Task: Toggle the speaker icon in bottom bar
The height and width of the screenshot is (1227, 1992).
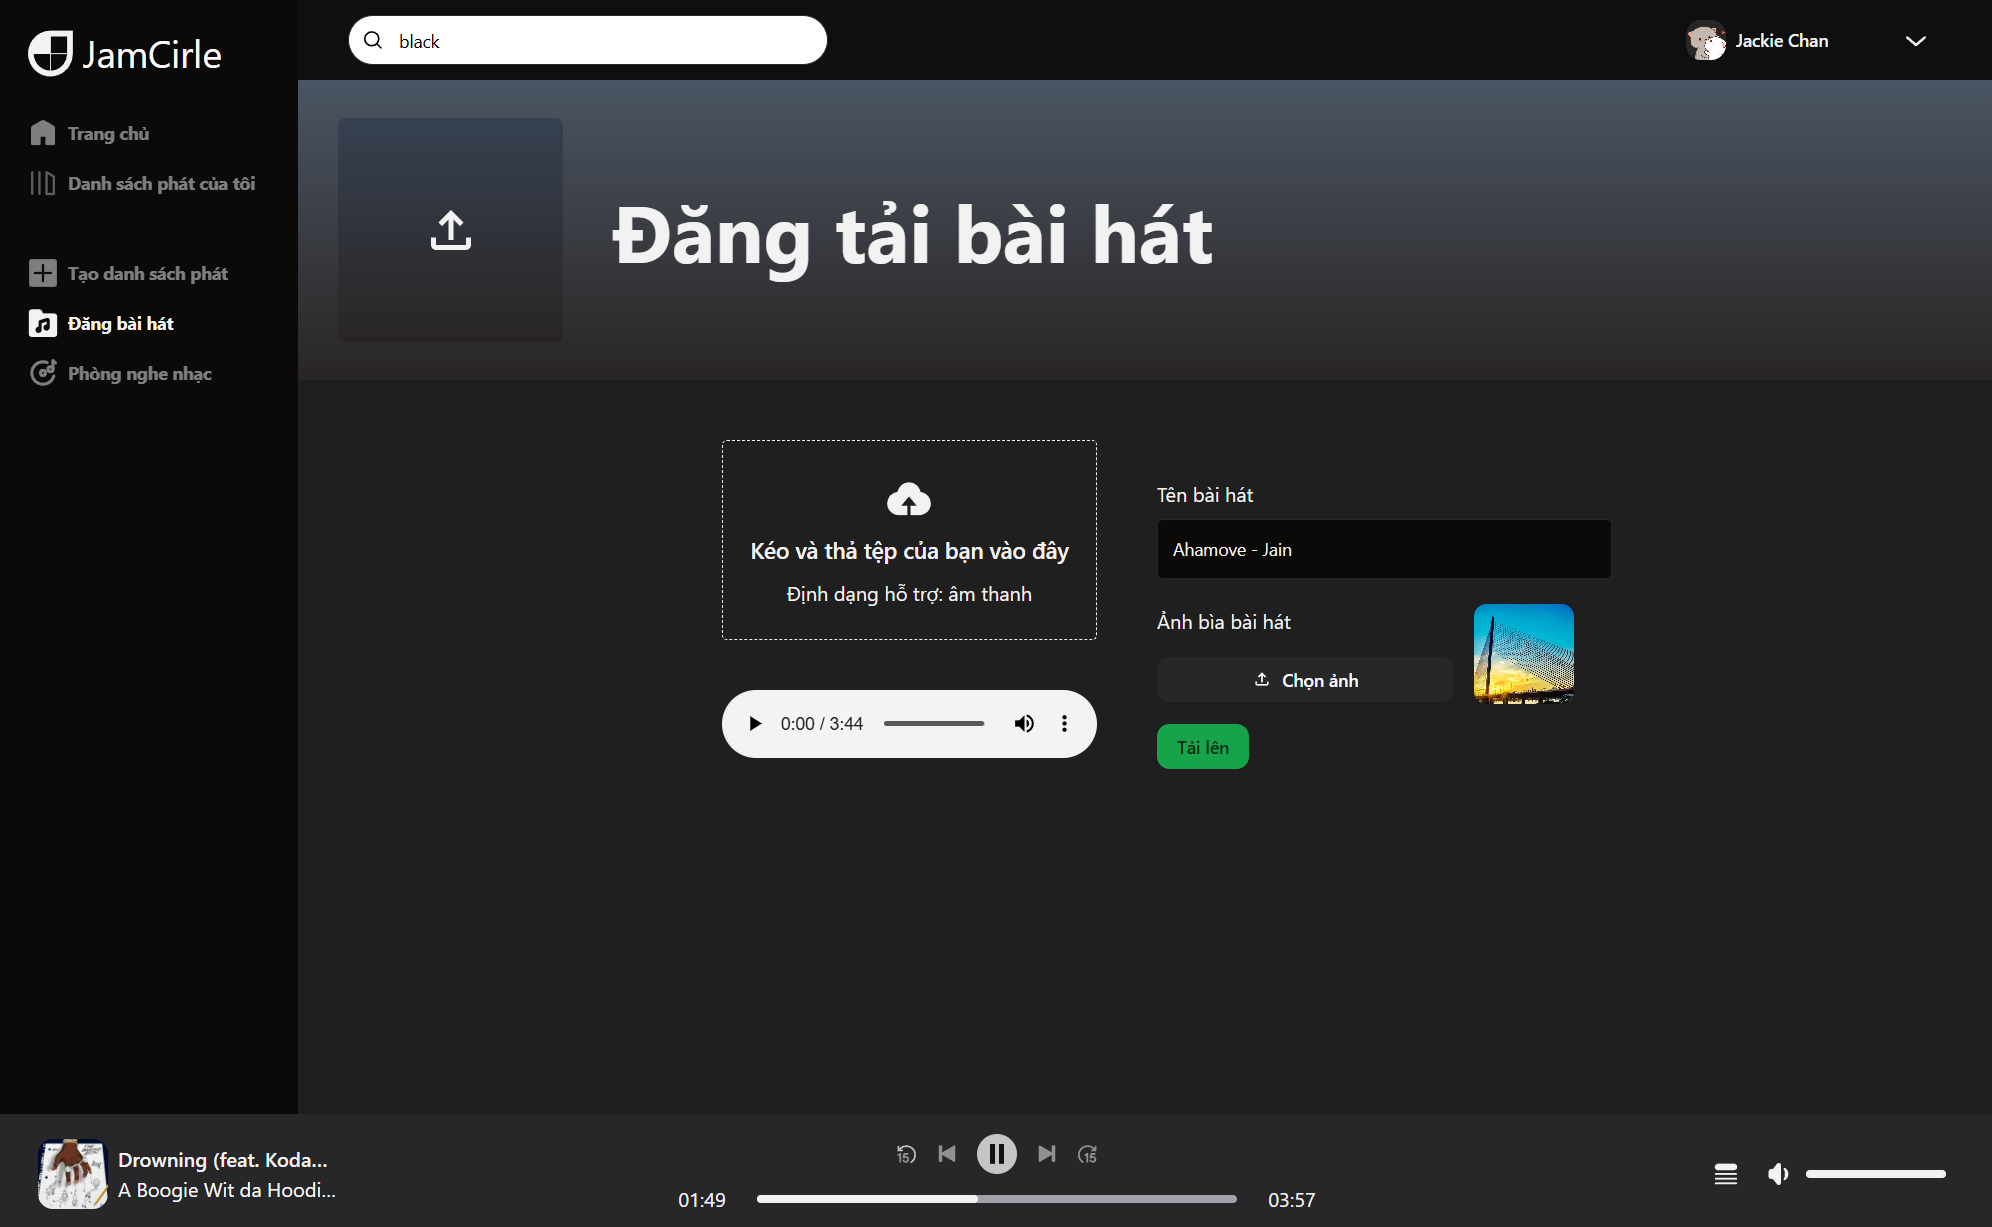Action: pos(1778,1173)
